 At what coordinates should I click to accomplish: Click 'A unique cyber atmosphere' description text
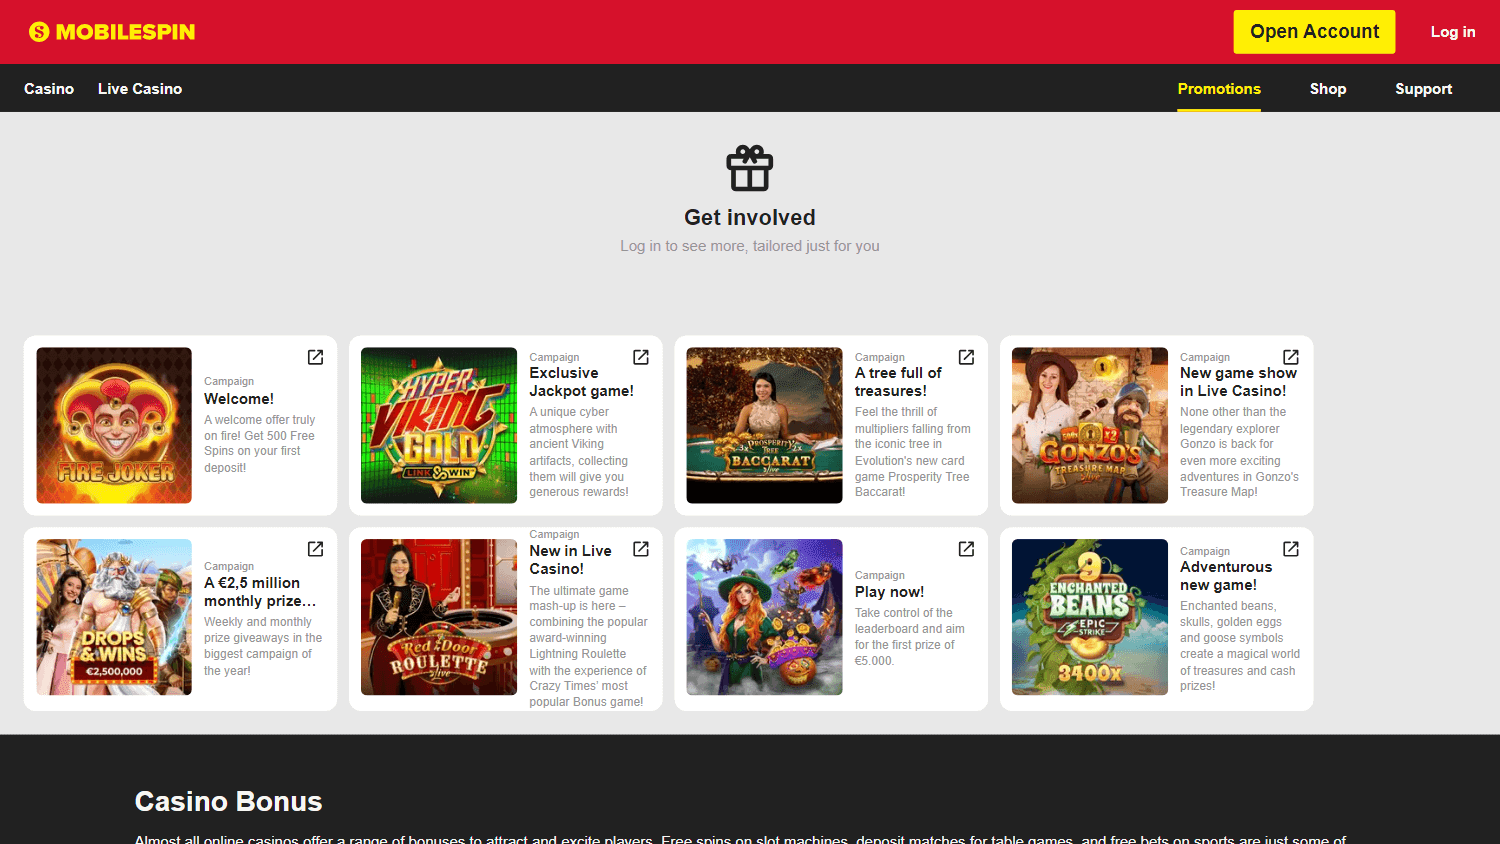(x=579, y=452)
